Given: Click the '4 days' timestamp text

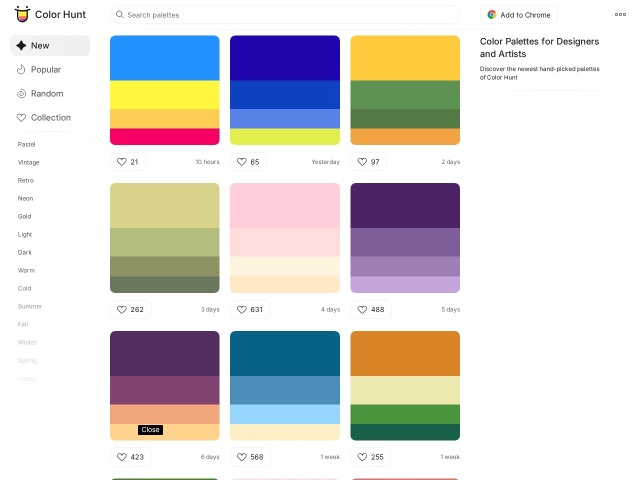Looking at the screenshot, I should point(330,309).
